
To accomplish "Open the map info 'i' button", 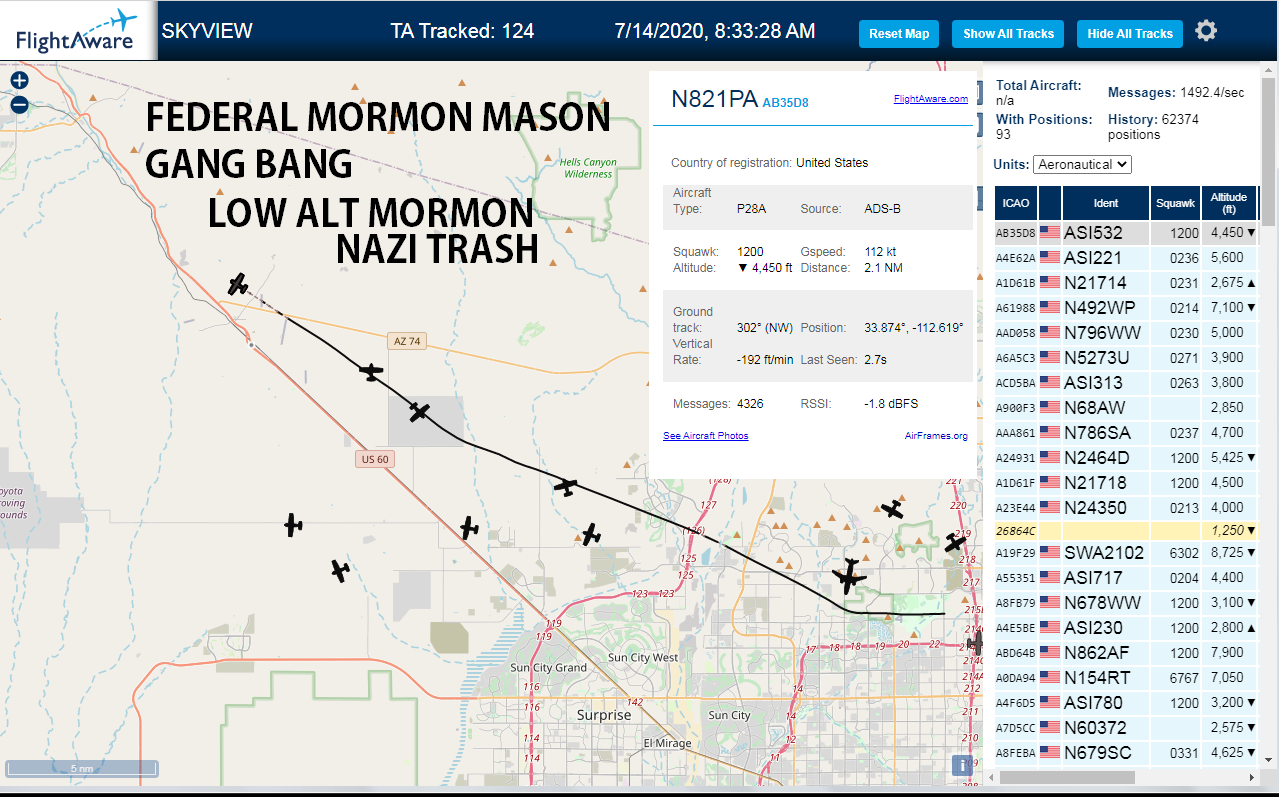I will (x=962, y=766).
